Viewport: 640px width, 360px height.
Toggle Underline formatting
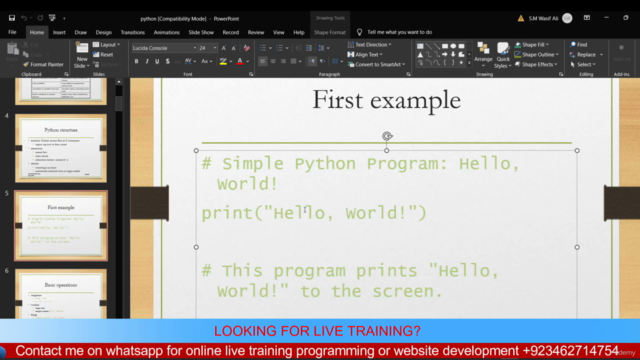pos(157,61)
